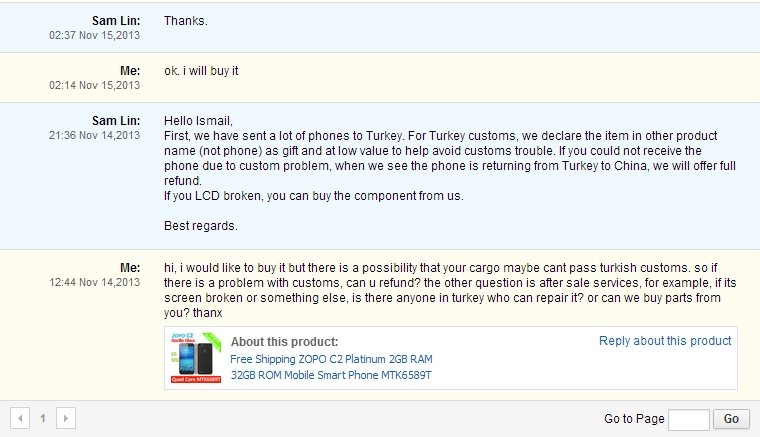This screenshot has width=760, height=437.
Task: Click the 21:36 Nov 14,2013 timestamp
Action: (95, 135)
